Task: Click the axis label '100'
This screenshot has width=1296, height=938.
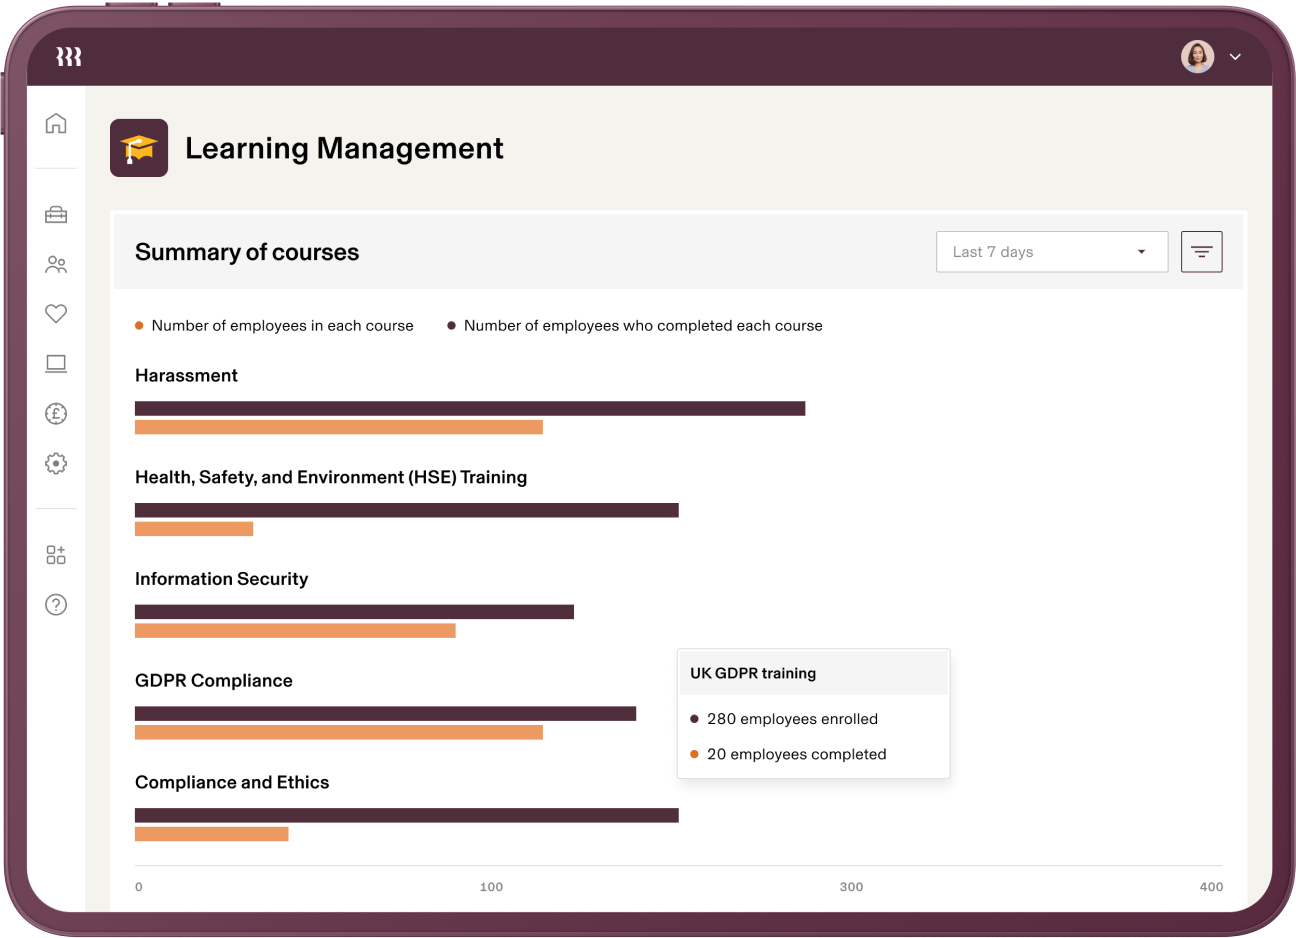Action: pyautogui.click(x=491, y=887)
